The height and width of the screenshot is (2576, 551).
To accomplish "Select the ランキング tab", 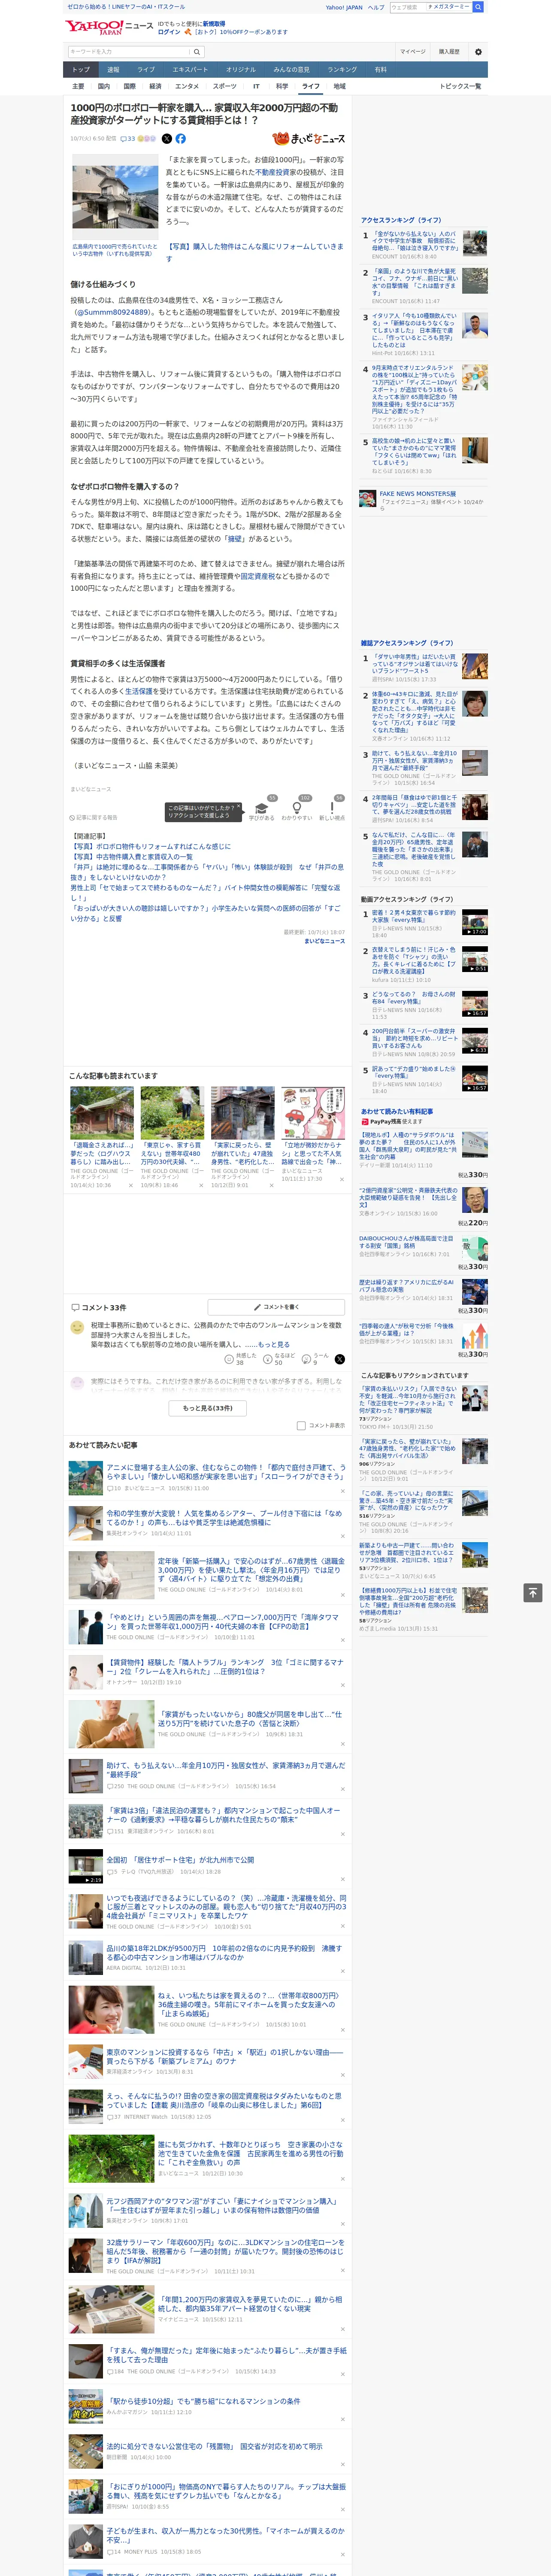I will click(x=342, y=70).
